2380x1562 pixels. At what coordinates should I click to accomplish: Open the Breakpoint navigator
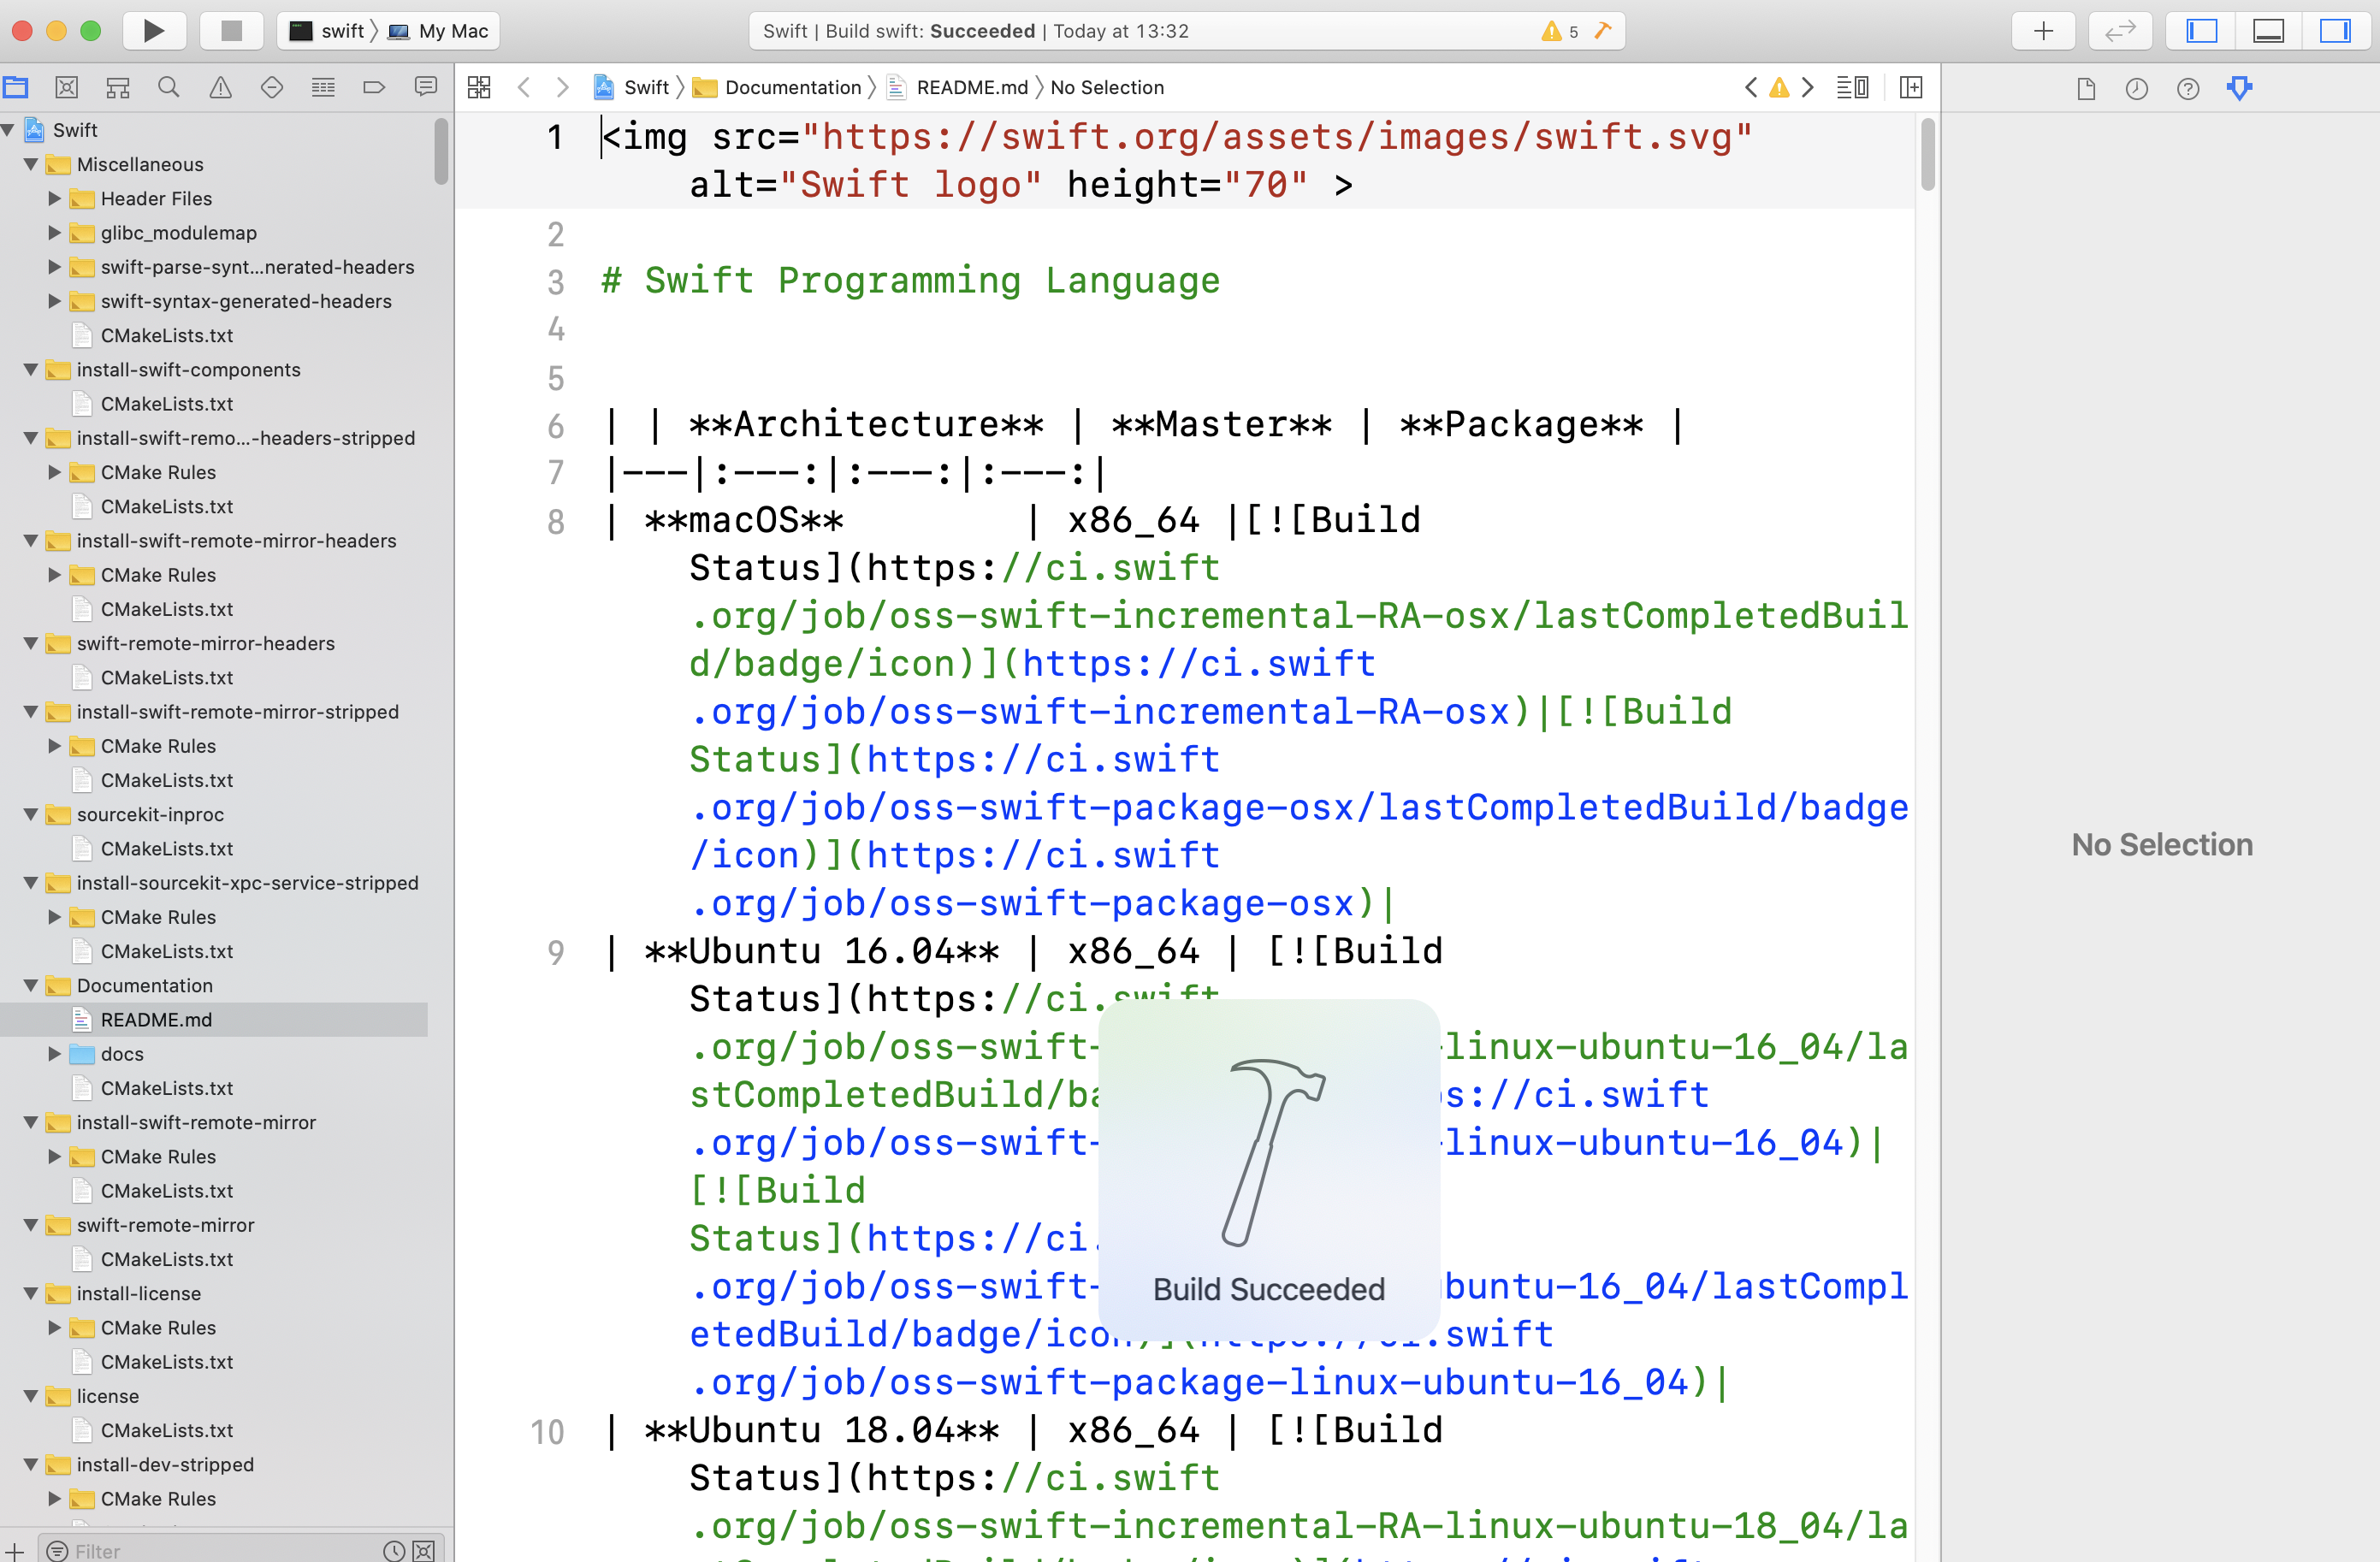click(374, 88)
